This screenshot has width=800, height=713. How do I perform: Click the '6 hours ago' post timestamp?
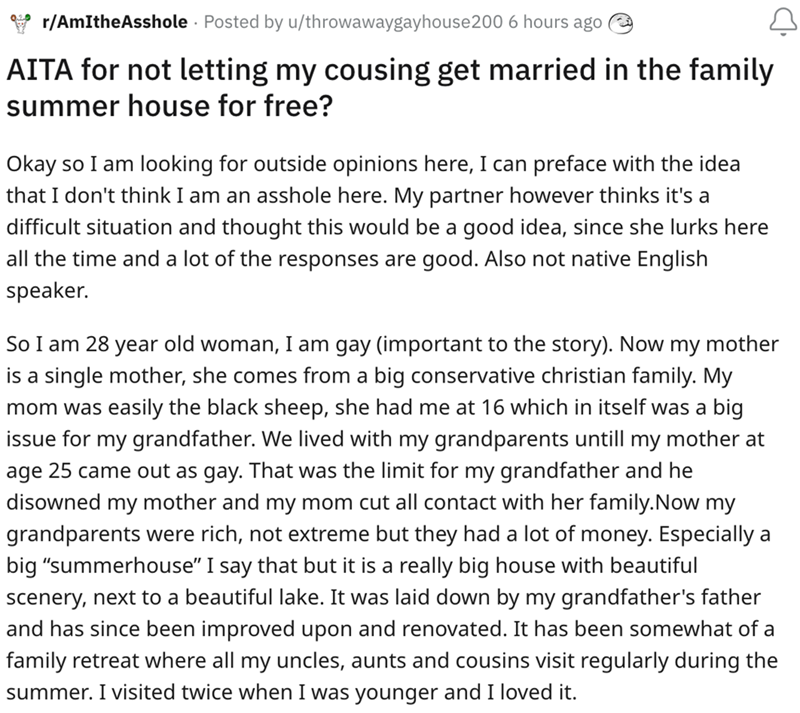tap(556, 22)
